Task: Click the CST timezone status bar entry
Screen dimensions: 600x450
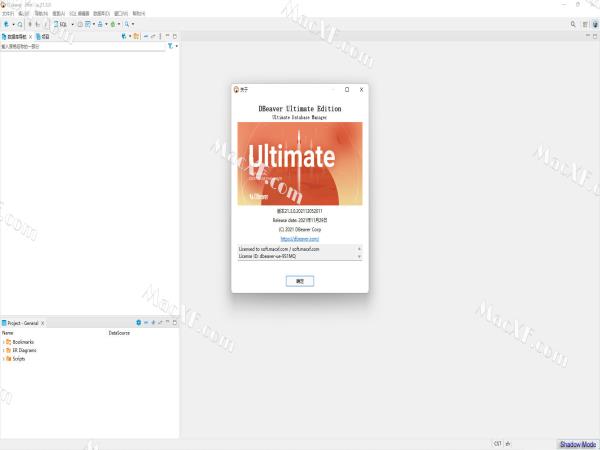Action: 497,443
